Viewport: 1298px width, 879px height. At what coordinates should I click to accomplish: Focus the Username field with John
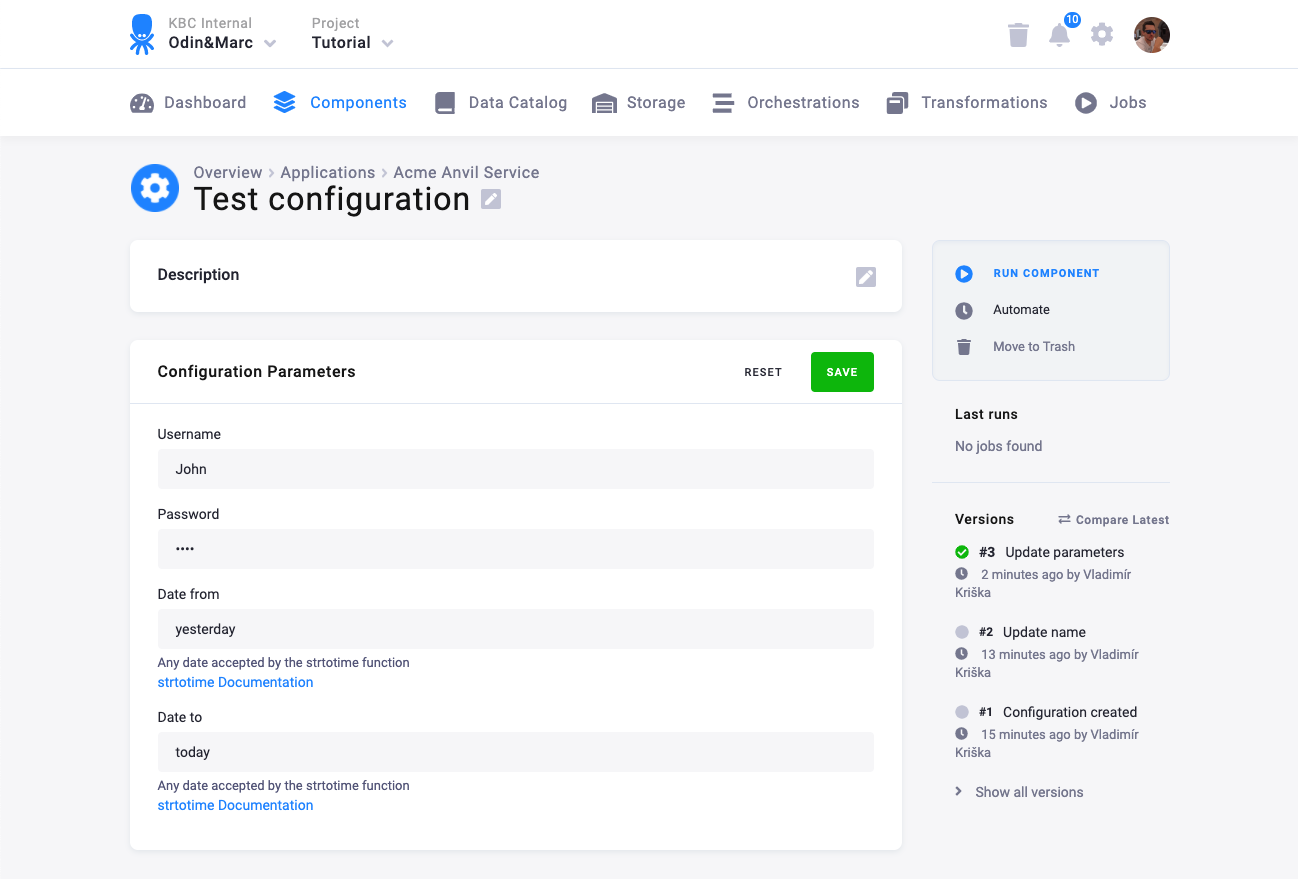516,469
